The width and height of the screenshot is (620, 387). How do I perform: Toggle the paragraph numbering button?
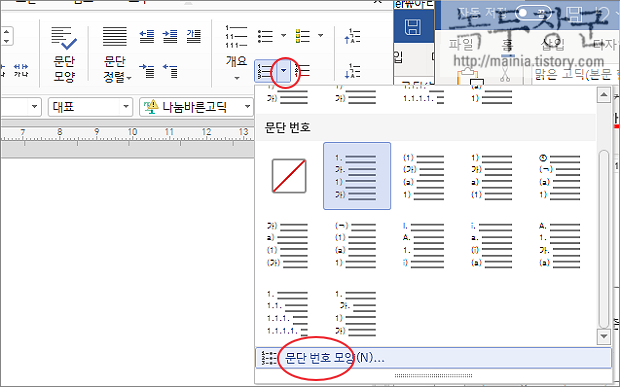pyautogui.click(x=265, y=71)
